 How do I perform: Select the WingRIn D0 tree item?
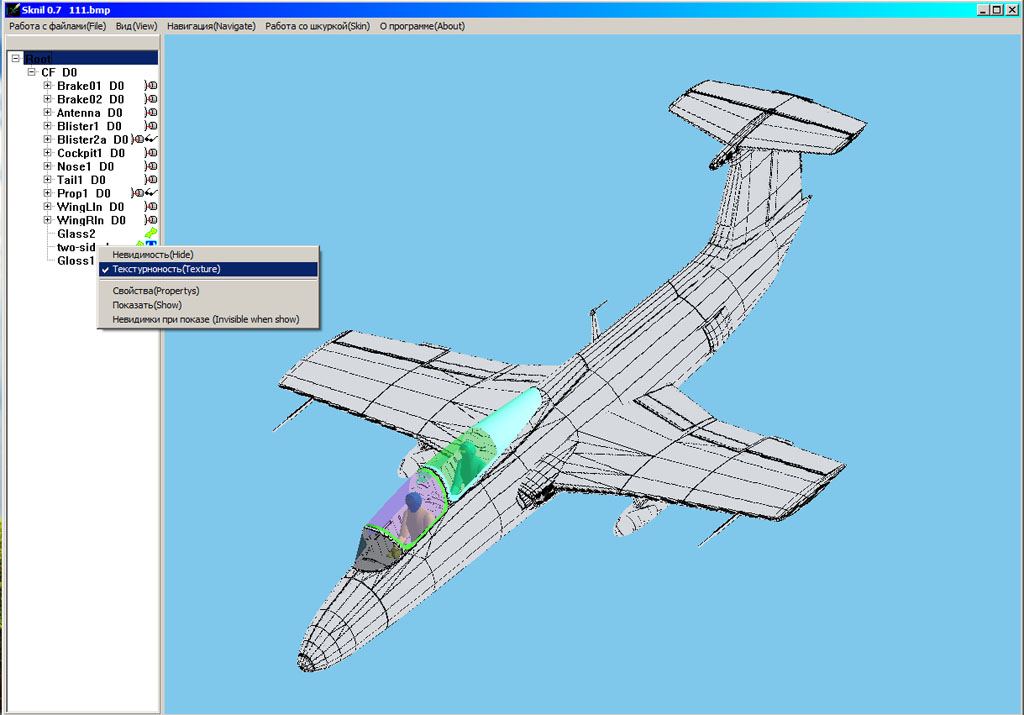(x=91, y=221)
